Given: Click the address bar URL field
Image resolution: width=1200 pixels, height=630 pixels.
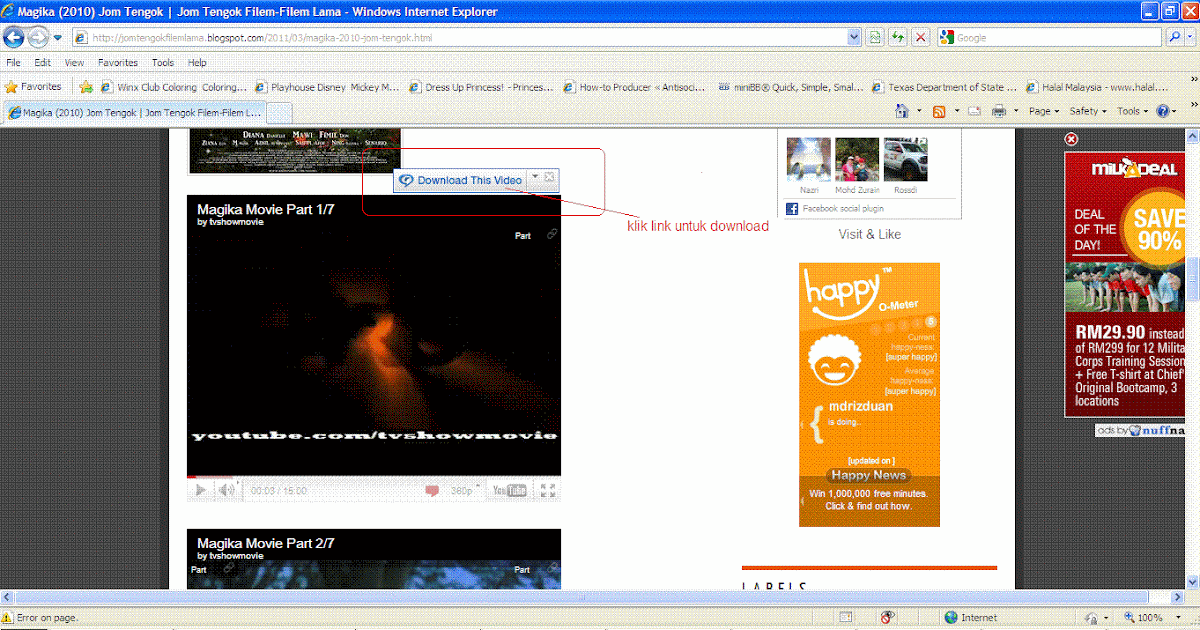Looking at the screenshot, I should click(x=468, y=37).
